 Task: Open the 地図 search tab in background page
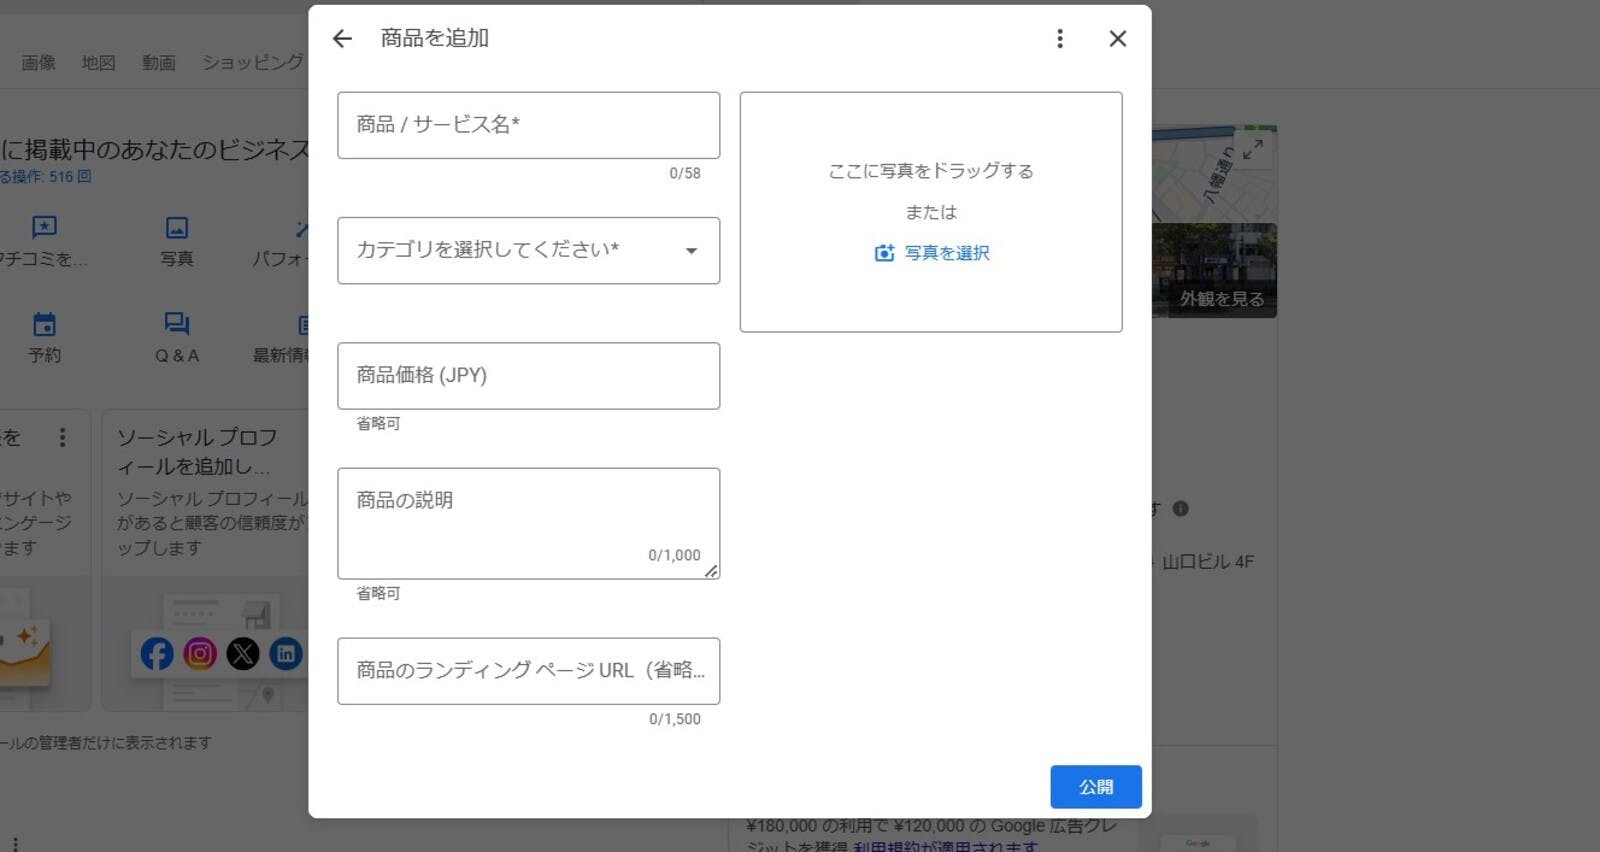click(98, 62)
